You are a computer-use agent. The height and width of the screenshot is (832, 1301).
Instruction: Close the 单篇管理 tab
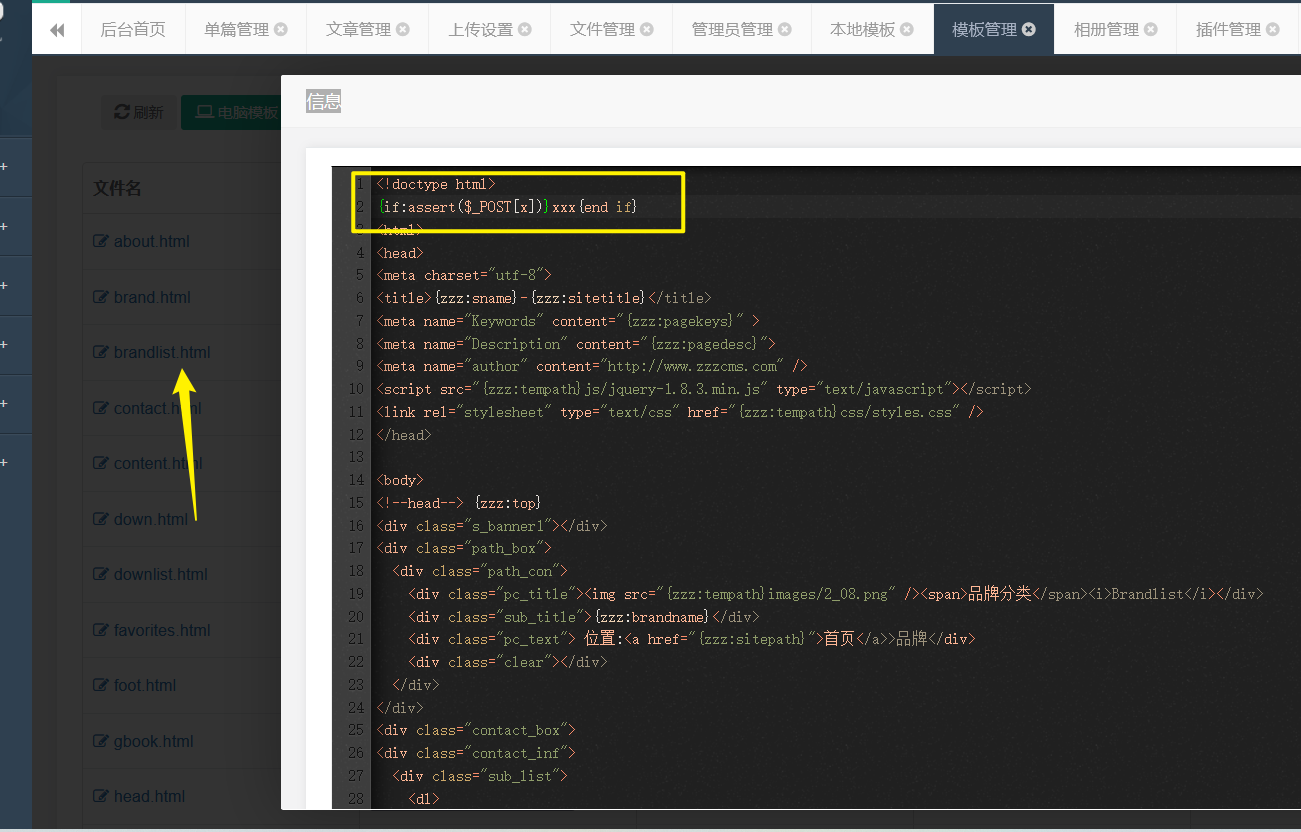pyautogui.click(x=281, y=29)
